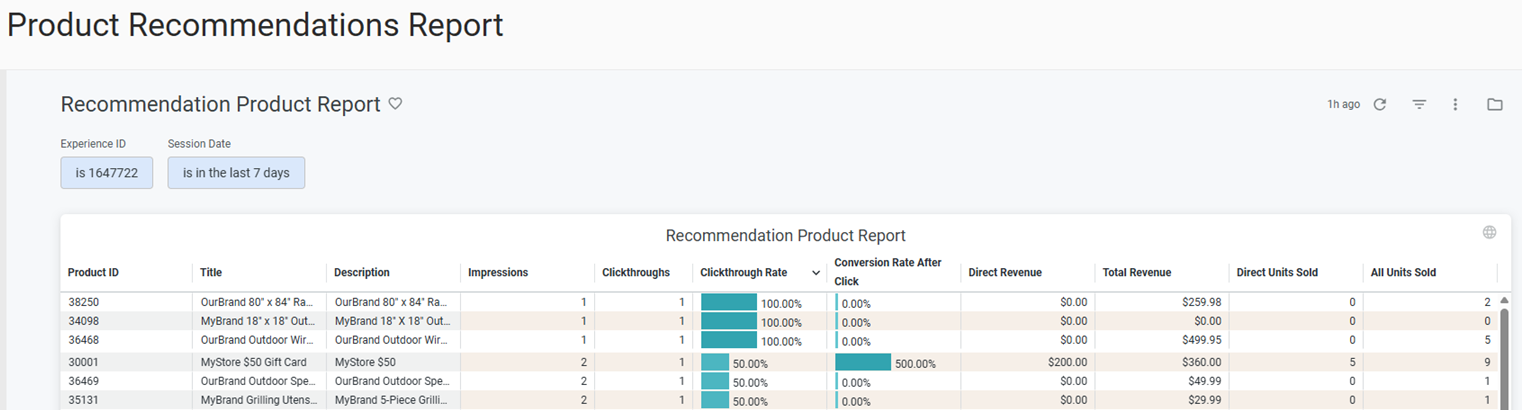Click product ID 38250 cell
This screenshot has height=410, width=1522.
(84, 302)
